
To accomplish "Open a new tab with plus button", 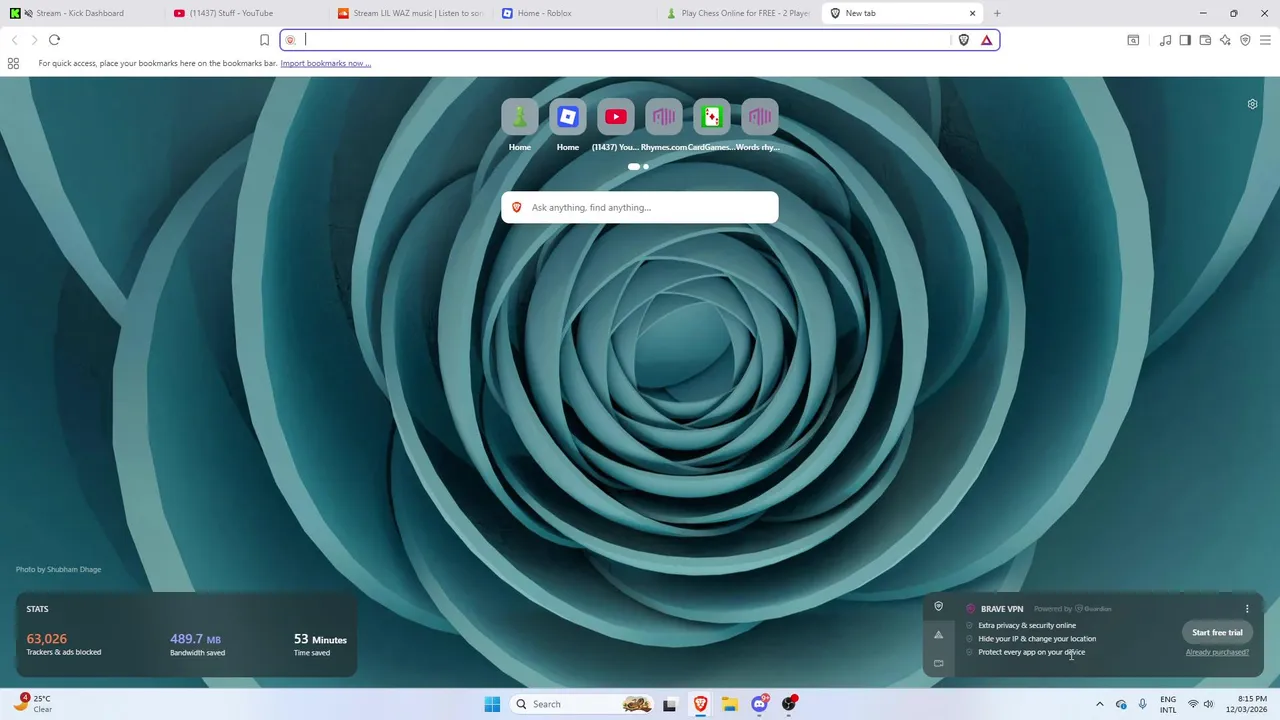I will [x=997, y=13].
